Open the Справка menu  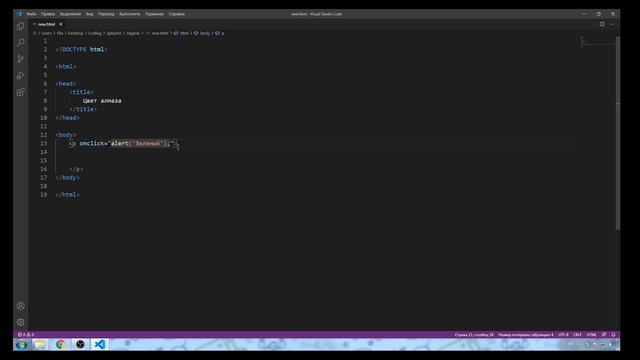177,14
